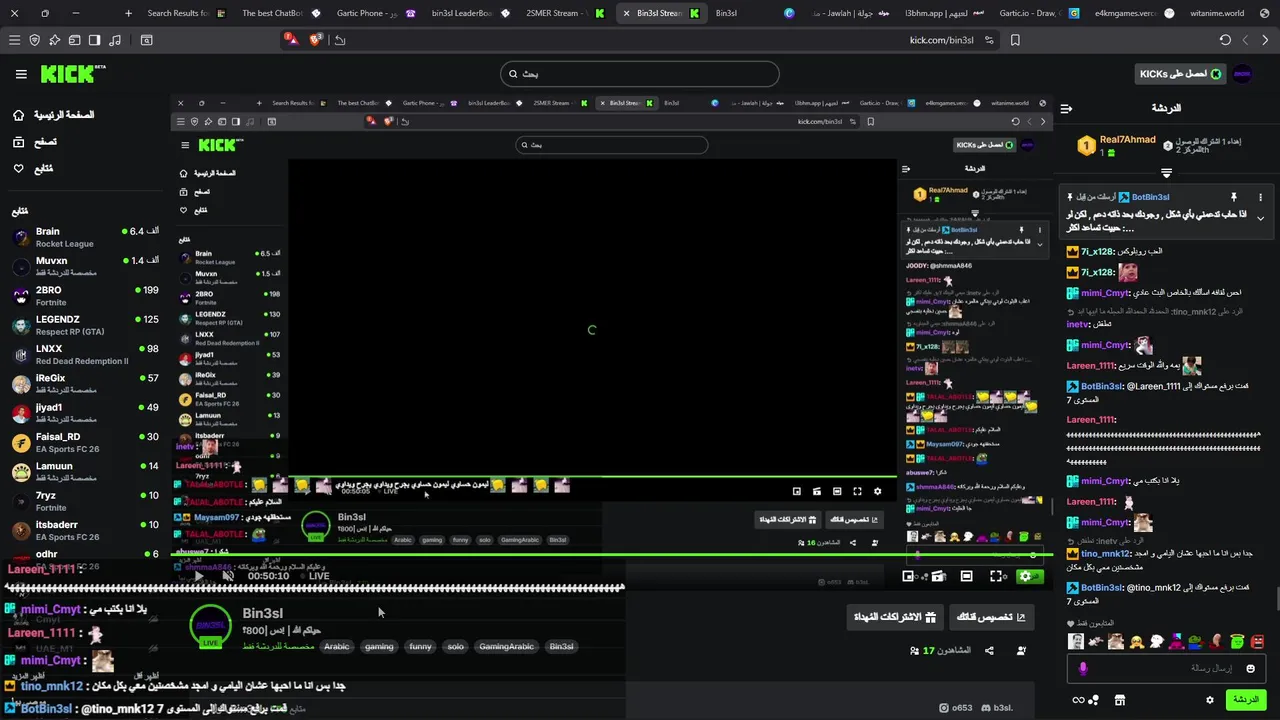Expand the leaderboard chevron under Real7Ahmad
This screenshot has height=720, width=1280.
[1166, 173]
